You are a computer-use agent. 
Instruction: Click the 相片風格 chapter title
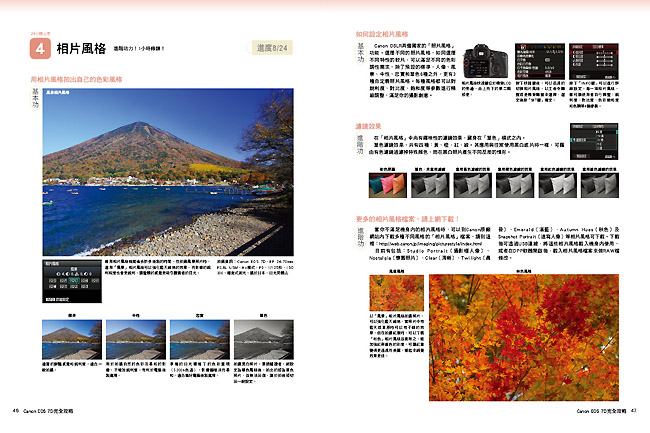[82, 46]
